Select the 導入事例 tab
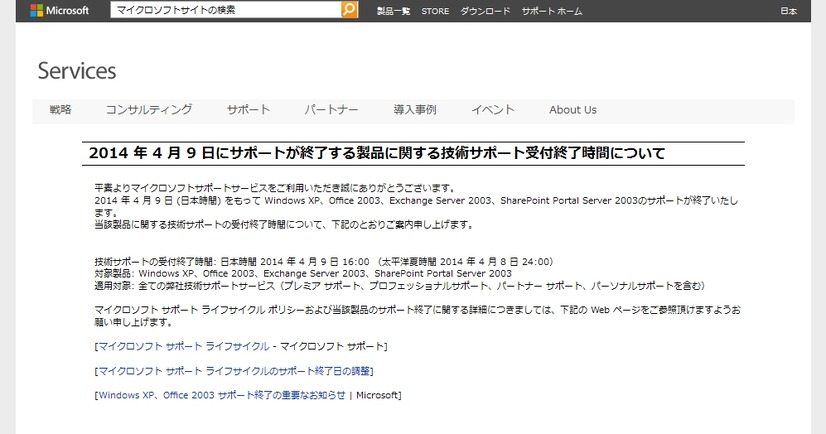The width and height of the screenshot is (826, 434). tap(415, 110)
